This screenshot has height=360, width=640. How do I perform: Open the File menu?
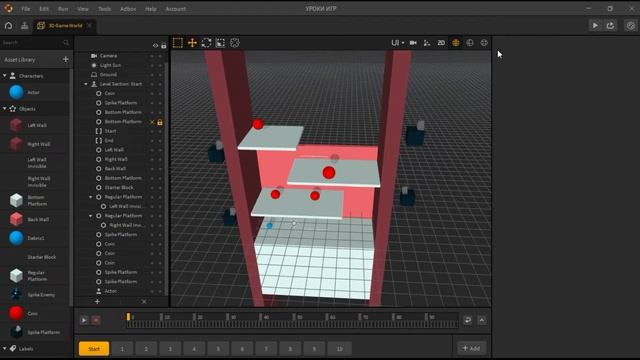(26, 9)
